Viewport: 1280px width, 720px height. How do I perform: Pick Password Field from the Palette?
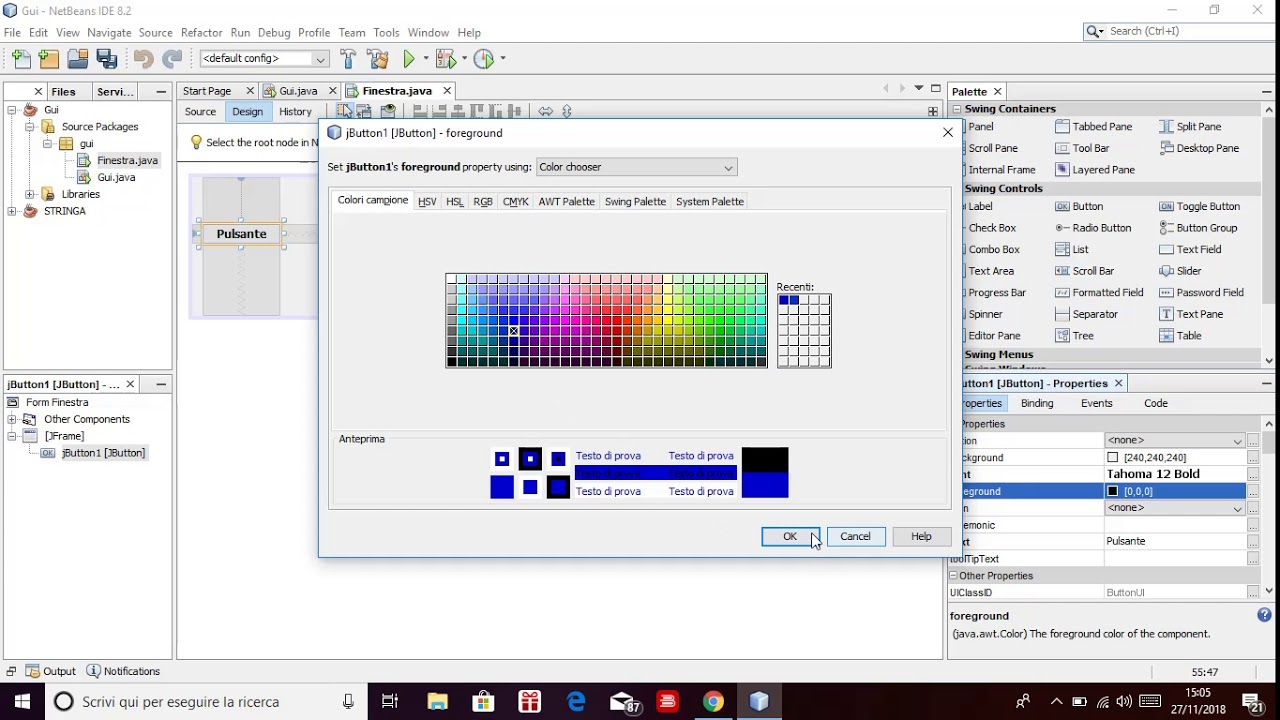[1201, 293]
